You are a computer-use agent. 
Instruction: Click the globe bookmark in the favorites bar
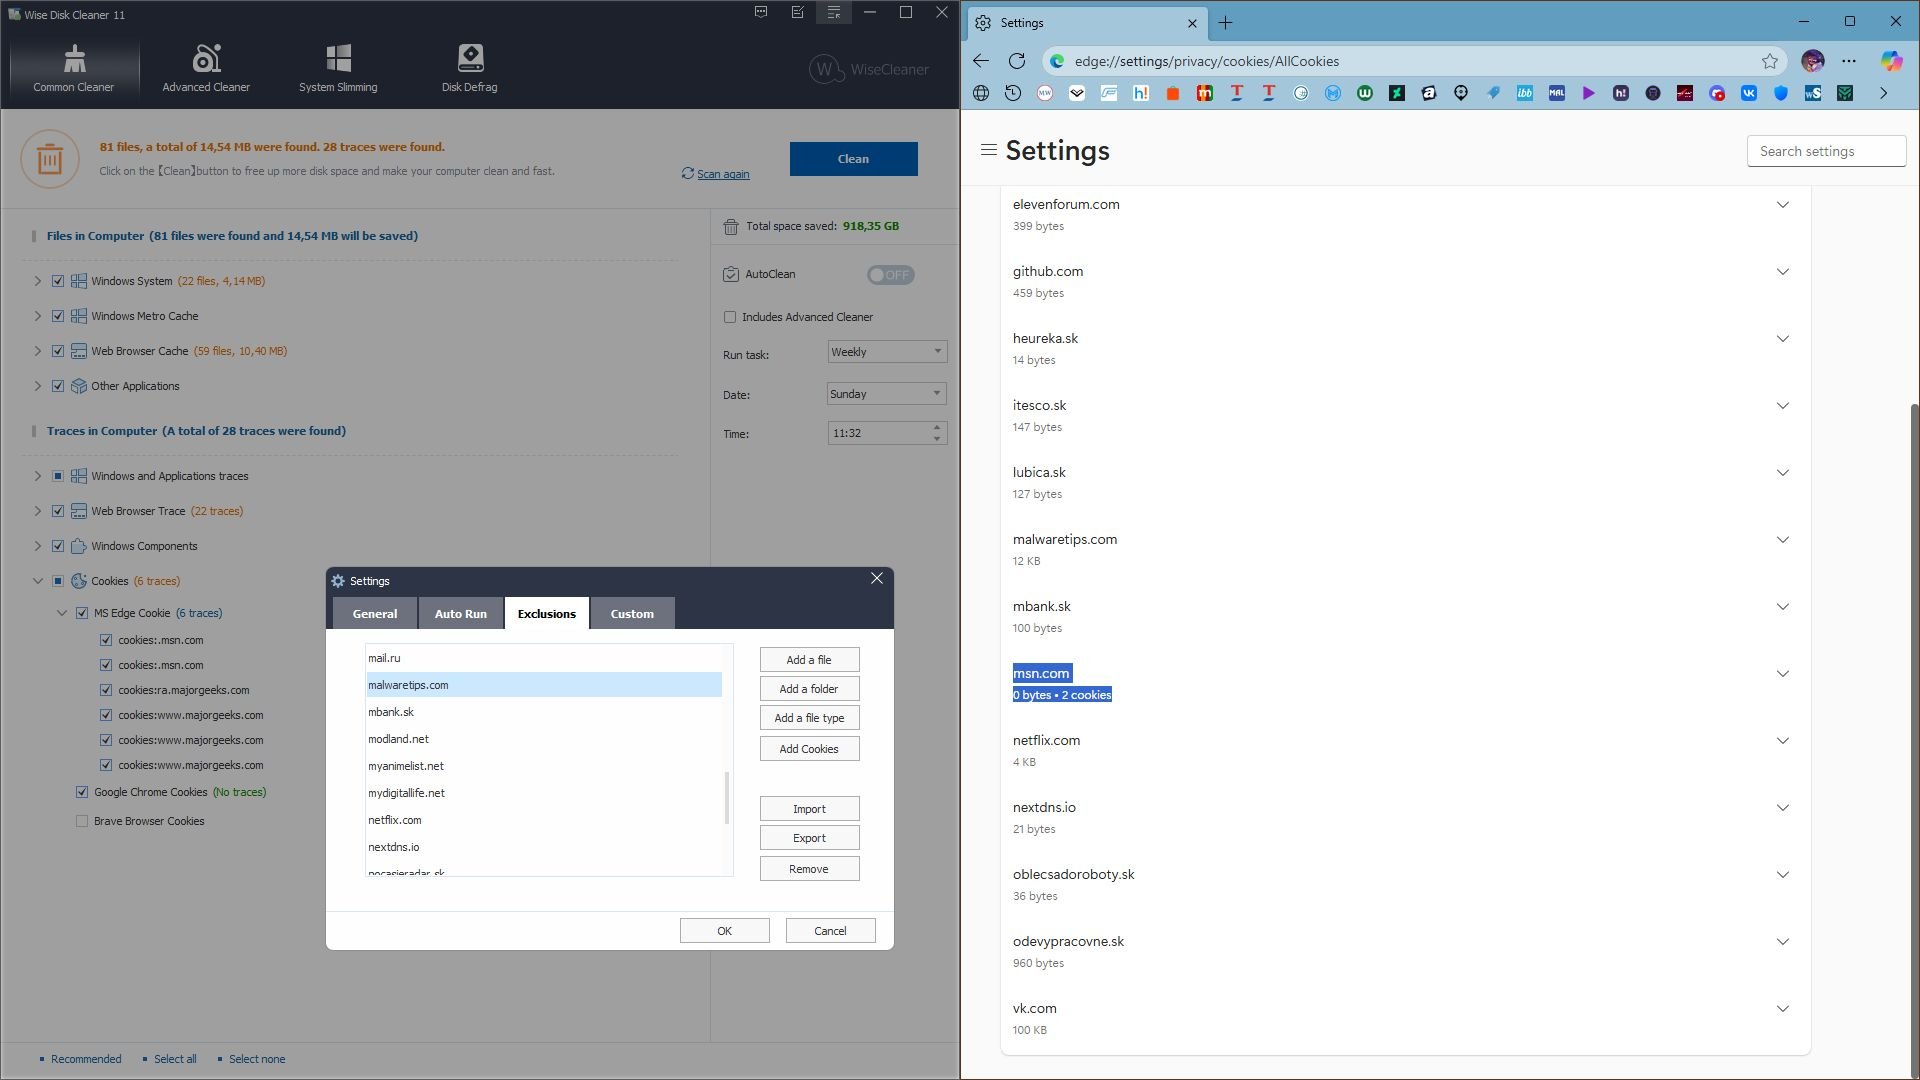click(981, 93)
